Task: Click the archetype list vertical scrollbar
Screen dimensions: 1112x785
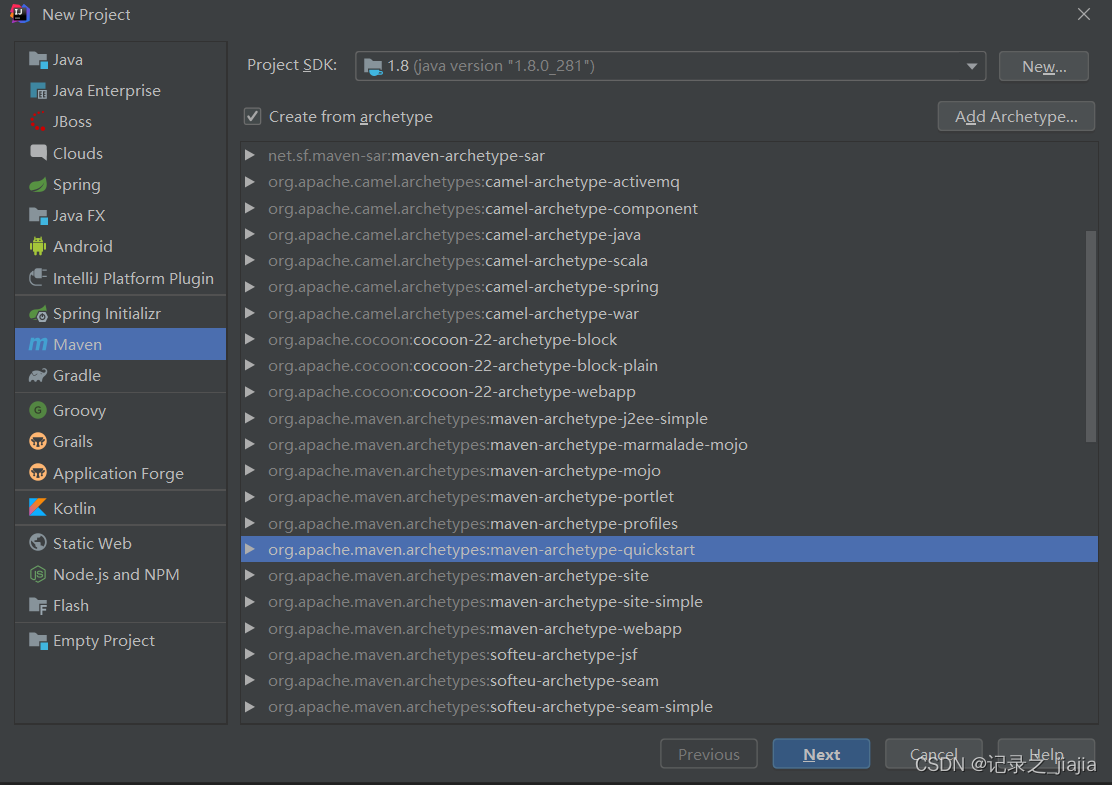Action: (x=1091, y=336)
